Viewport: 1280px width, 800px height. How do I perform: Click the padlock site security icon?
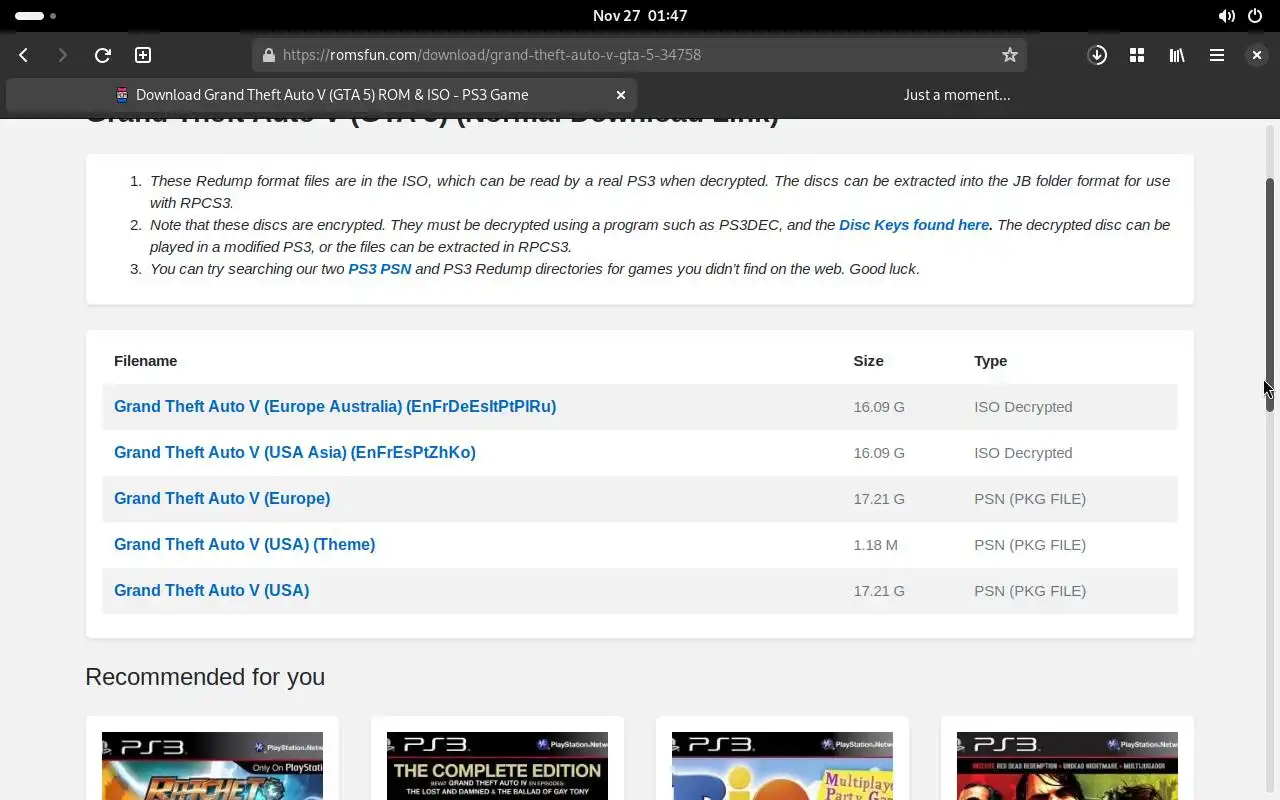pyautogui.click(x=268, y=55)
